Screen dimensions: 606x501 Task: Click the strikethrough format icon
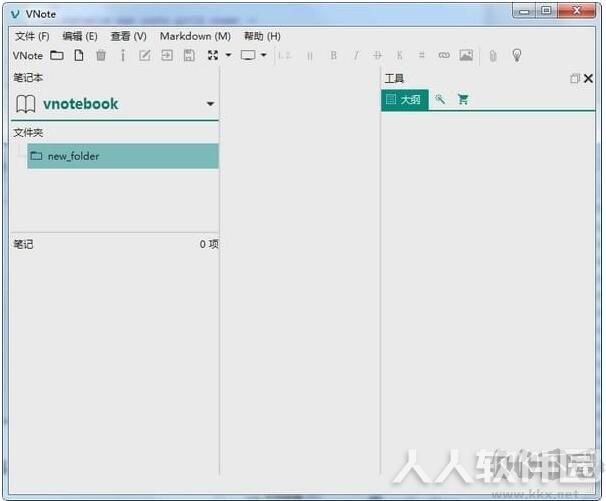pos(378,55)
